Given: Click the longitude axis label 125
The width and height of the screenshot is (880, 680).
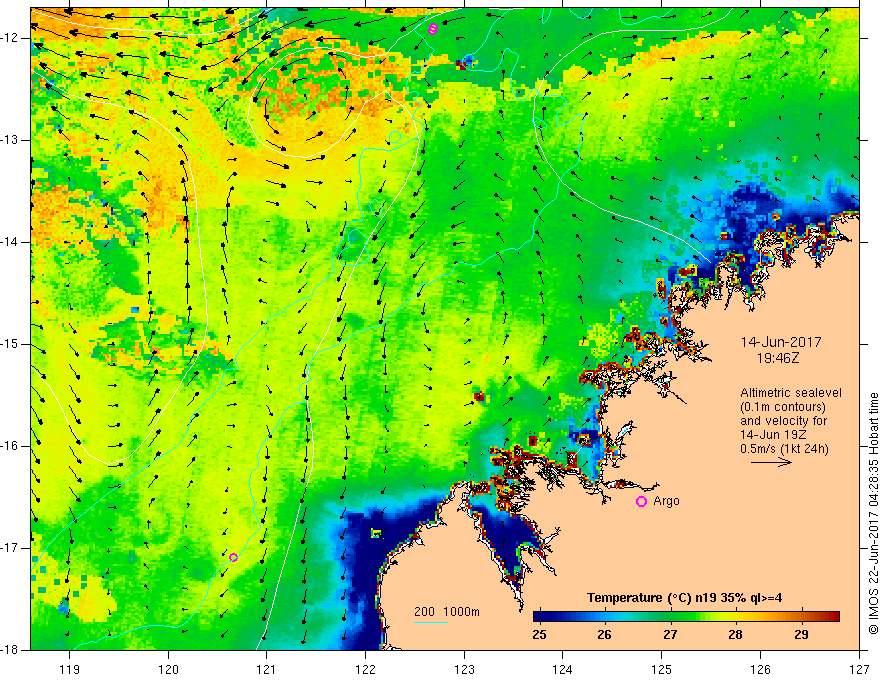Looking at the screenshot, I should pos(662,669).
